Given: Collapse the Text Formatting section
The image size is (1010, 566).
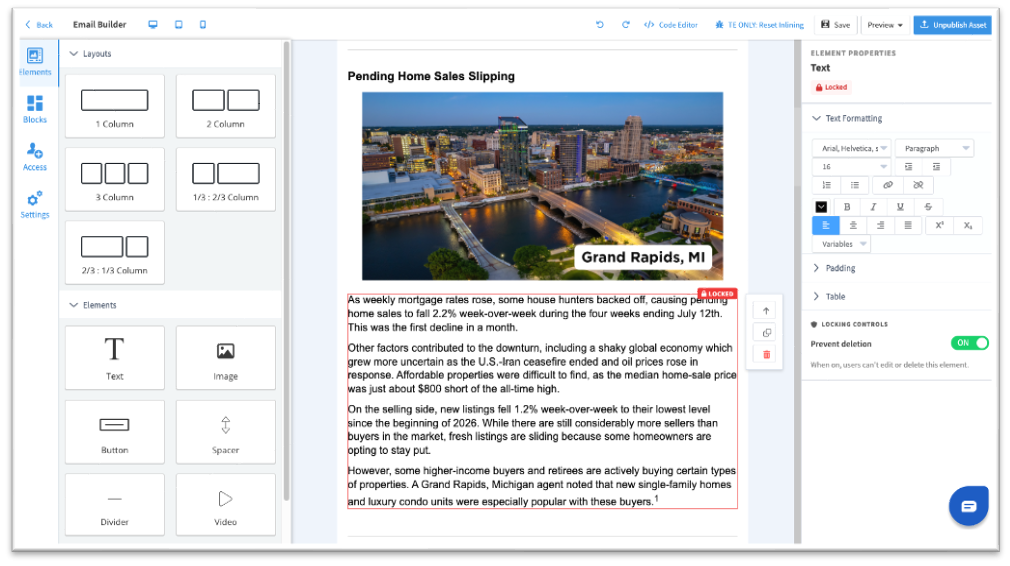Looking at the screenshot, I should [847, 118].
